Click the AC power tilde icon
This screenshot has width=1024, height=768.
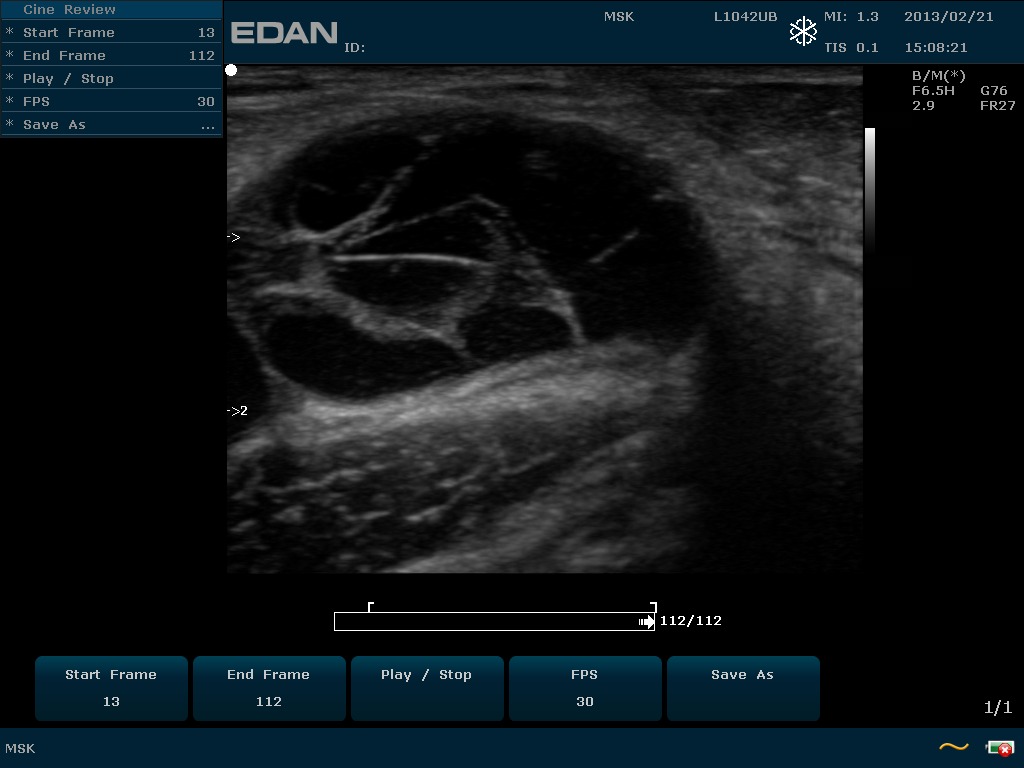[953, 747]
